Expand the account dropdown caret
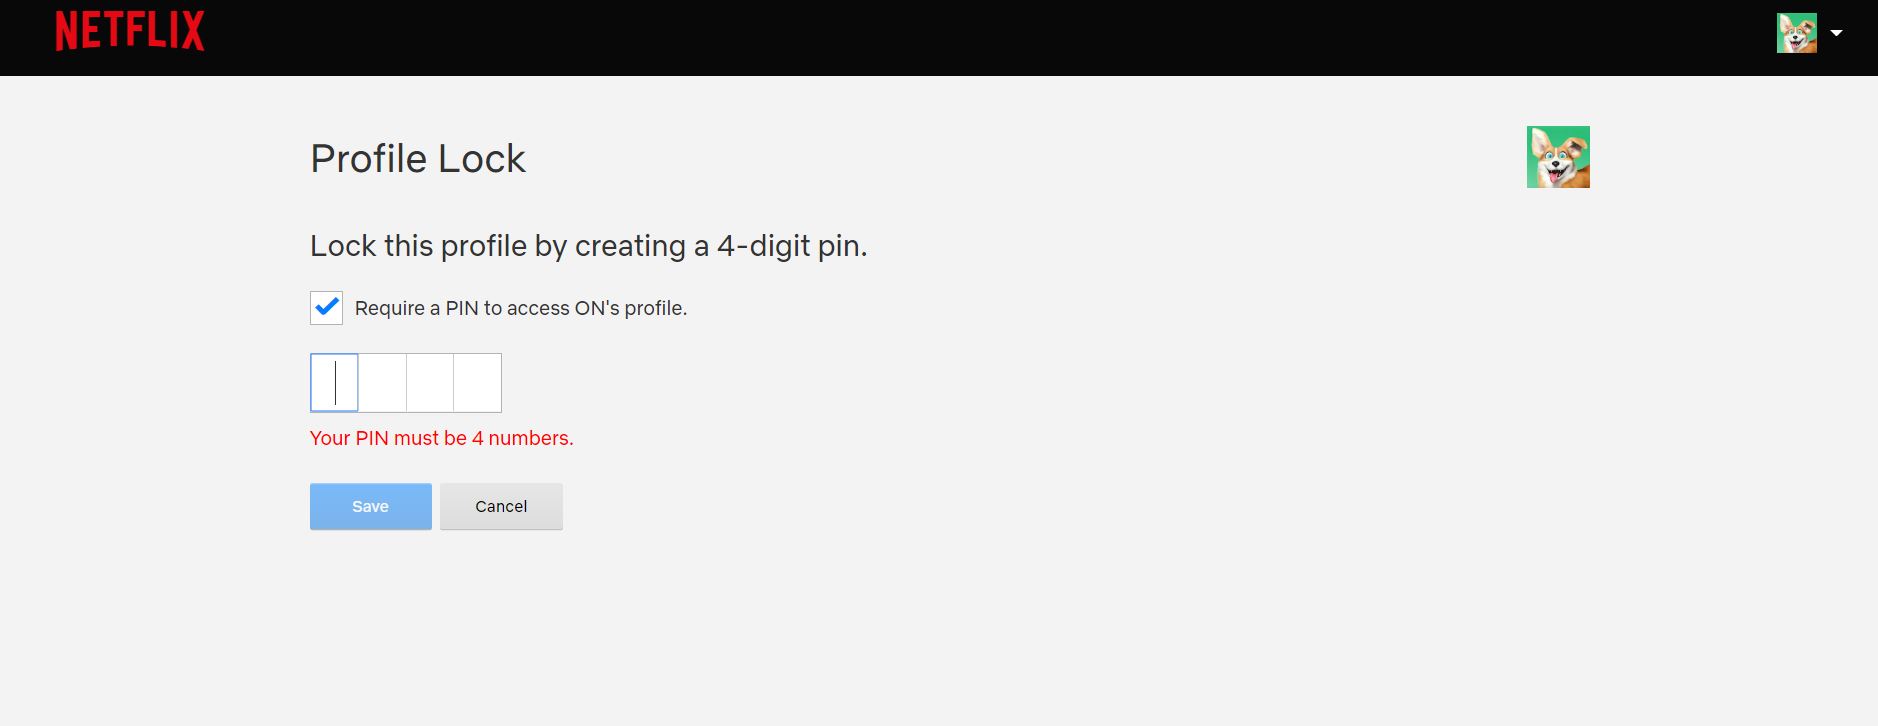Screen dimensions: 1878x726 (1836, 33)
